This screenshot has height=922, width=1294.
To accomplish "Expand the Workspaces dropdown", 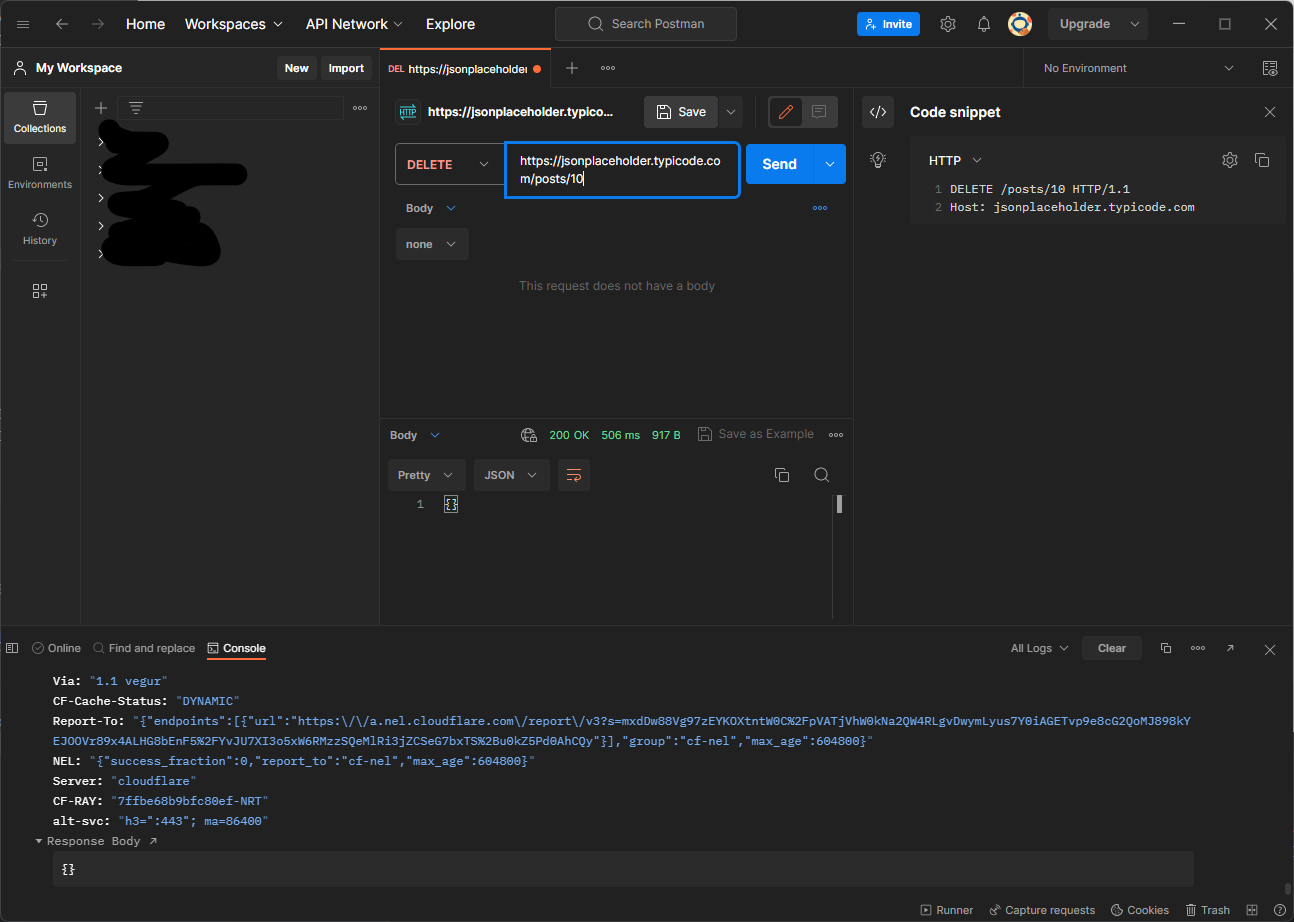I will coord(234,24).
